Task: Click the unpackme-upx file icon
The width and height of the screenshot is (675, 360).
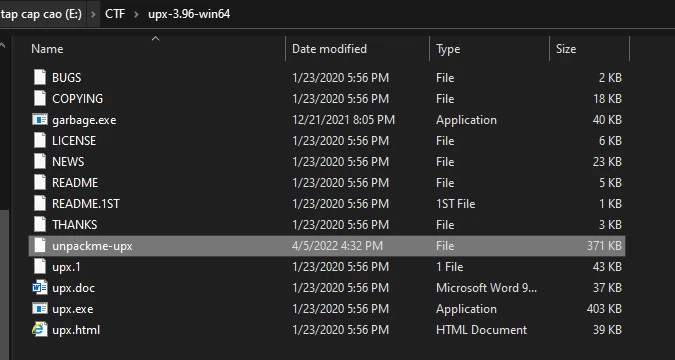Action: [x=40, y=246]
